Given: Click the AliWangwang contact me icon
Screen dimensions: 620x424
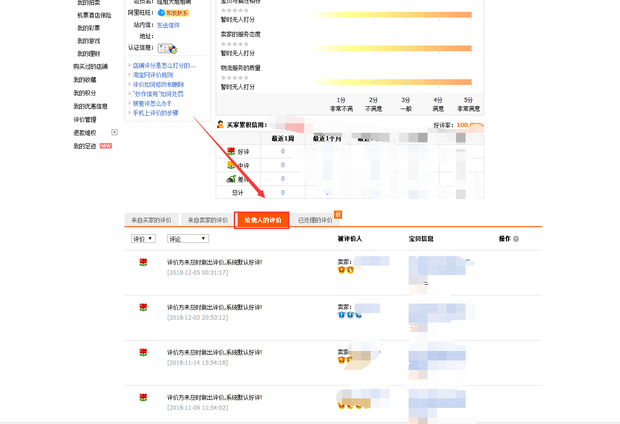Looking at the screenshot, I should (x=173, y=13).
